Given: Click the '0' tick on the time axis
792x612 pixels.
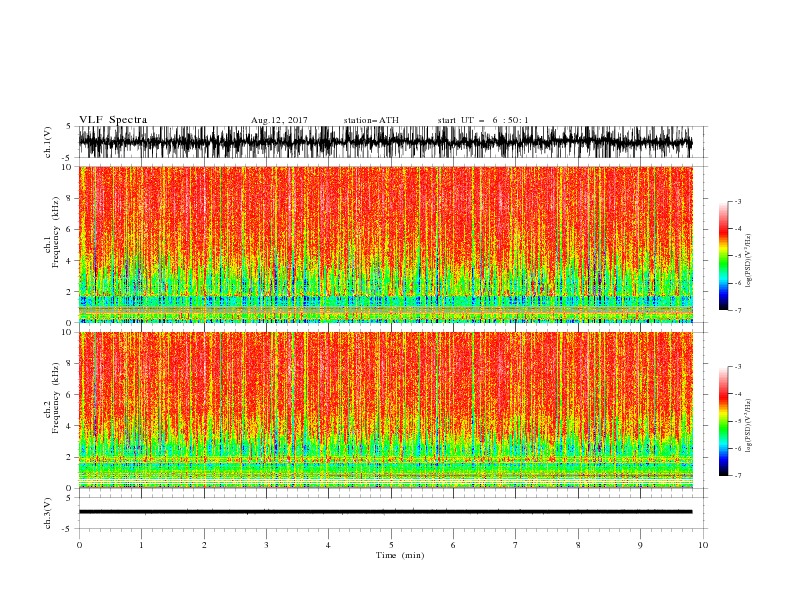Looking at the screenshot, I should pyautogui.click(x=79, y=545).
